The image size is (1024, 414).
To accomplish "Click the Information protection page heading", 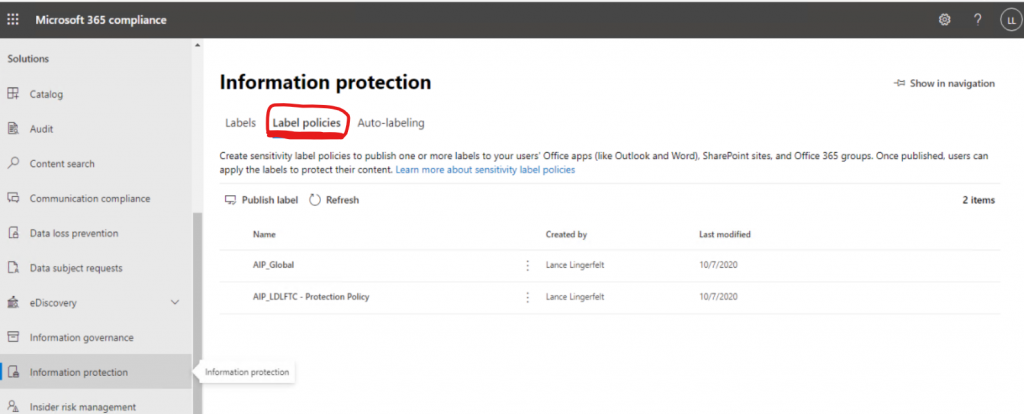I will tap(325, 82).
